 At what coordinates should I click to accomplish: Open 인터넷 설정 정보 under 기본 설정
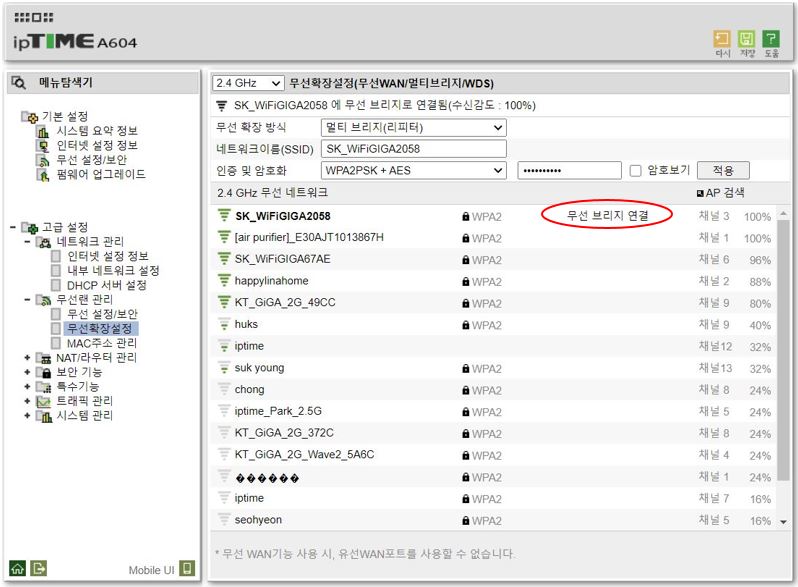coord(97,146)
